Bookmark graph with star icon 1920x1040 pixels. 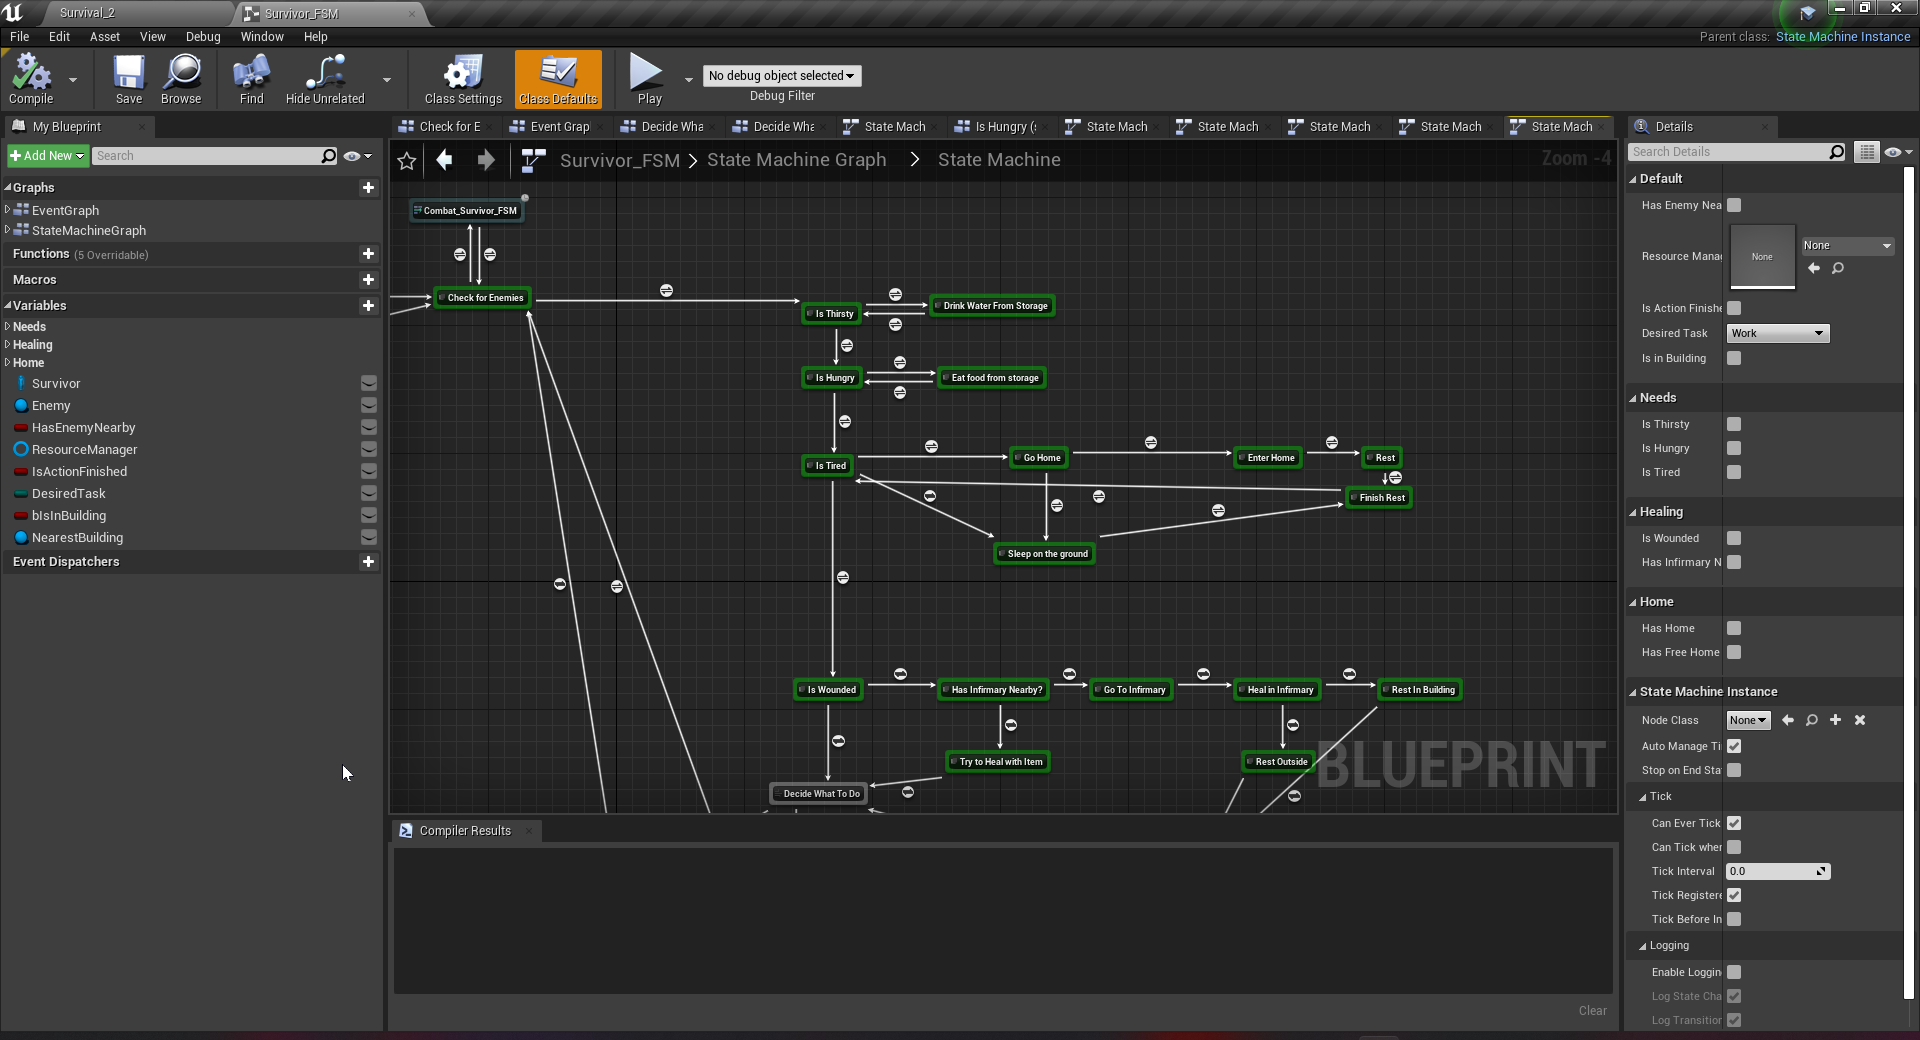click(x=407, y=160)
